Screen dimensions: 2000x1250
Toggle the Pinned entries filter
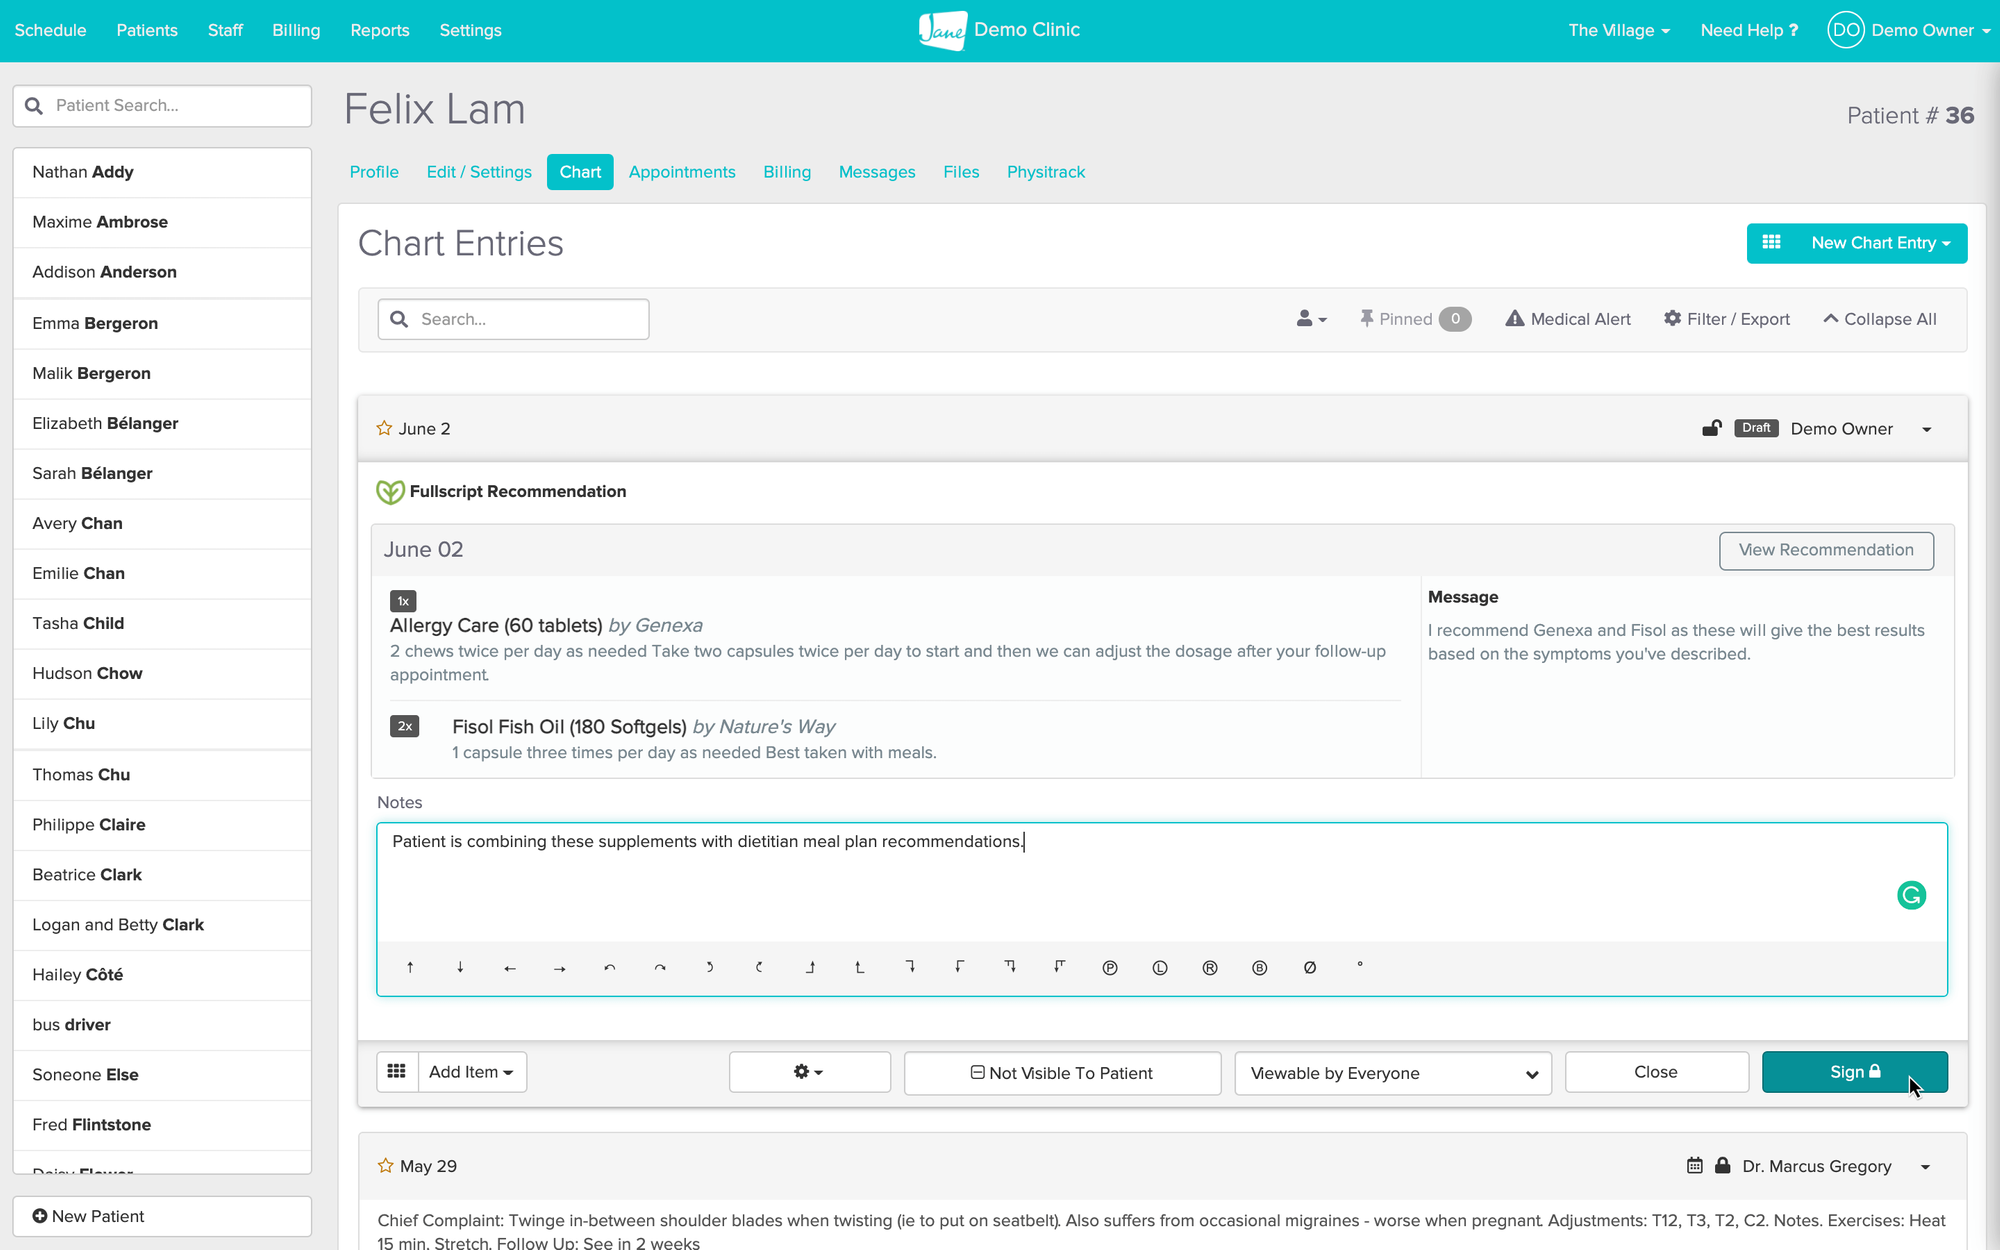click(1414, 319)
